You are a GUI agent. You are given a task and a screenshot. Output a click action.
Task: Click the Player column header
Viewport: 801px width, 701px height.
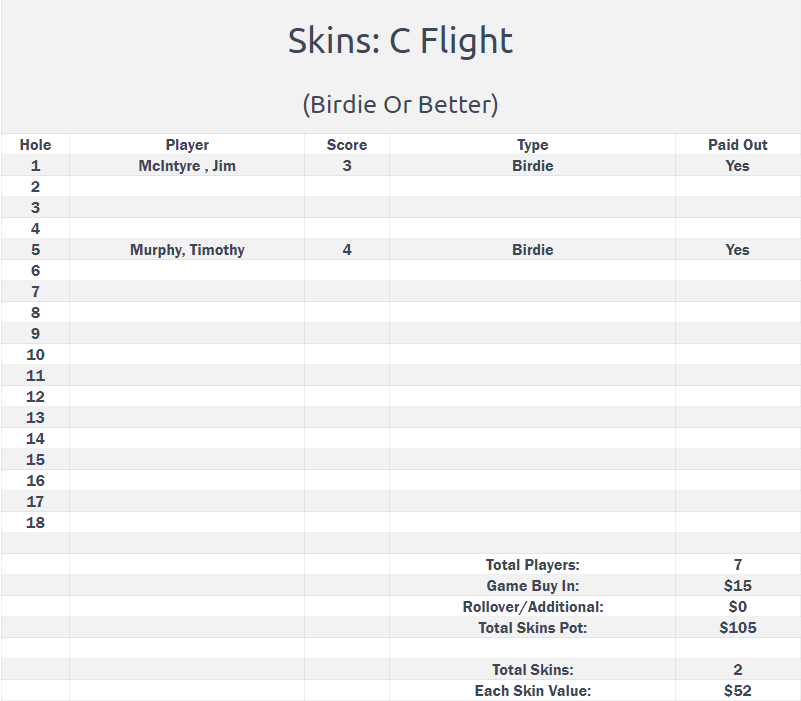[x=187, y=145]
